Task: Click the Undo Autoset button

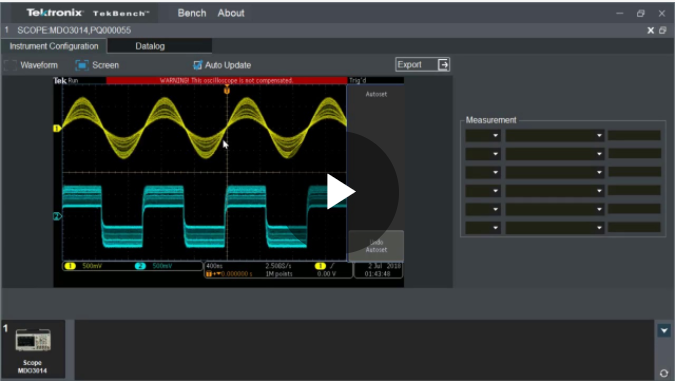Action: tap(376, 246)
